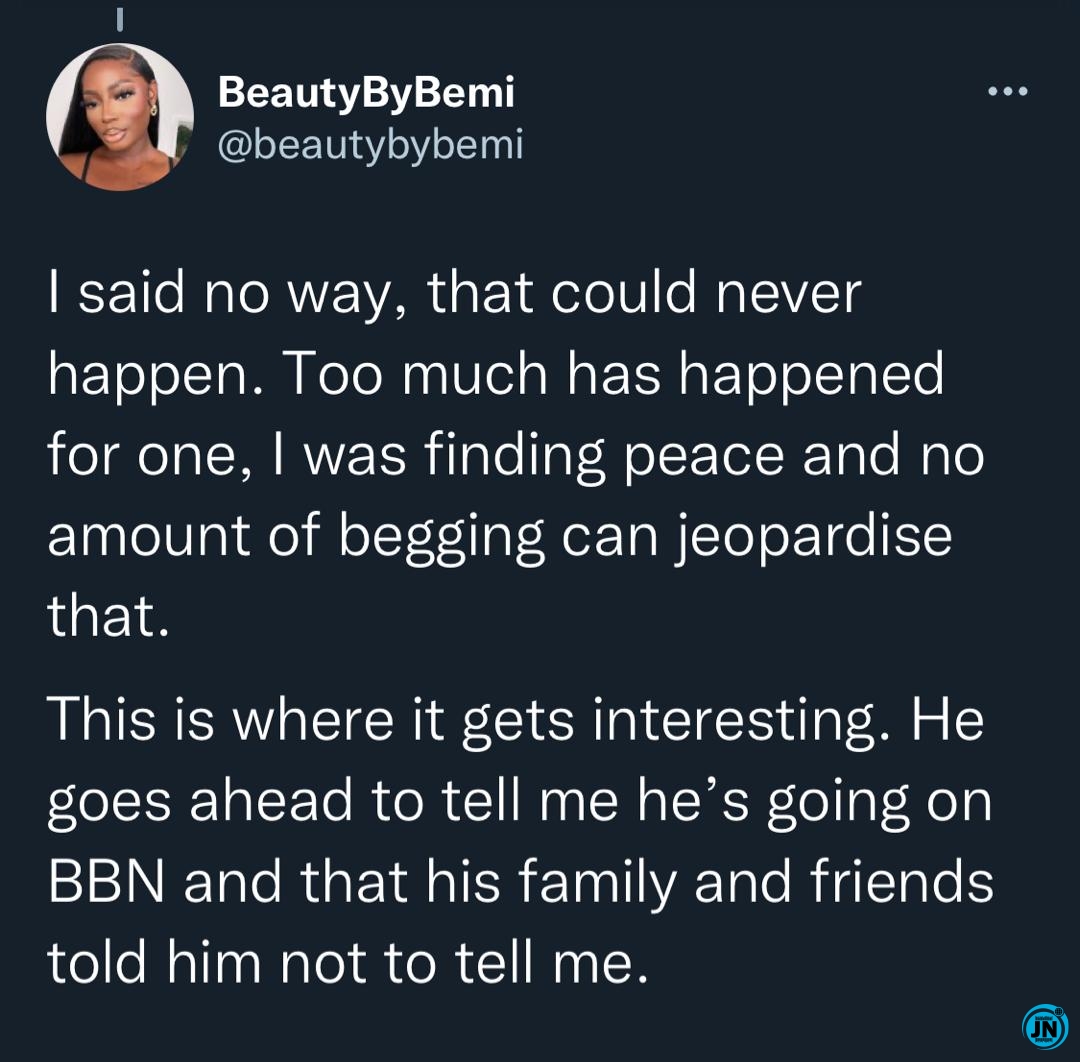Click the thread connector line above avatar
Screen dimensions: 1080x1062
tap(120, 19)
